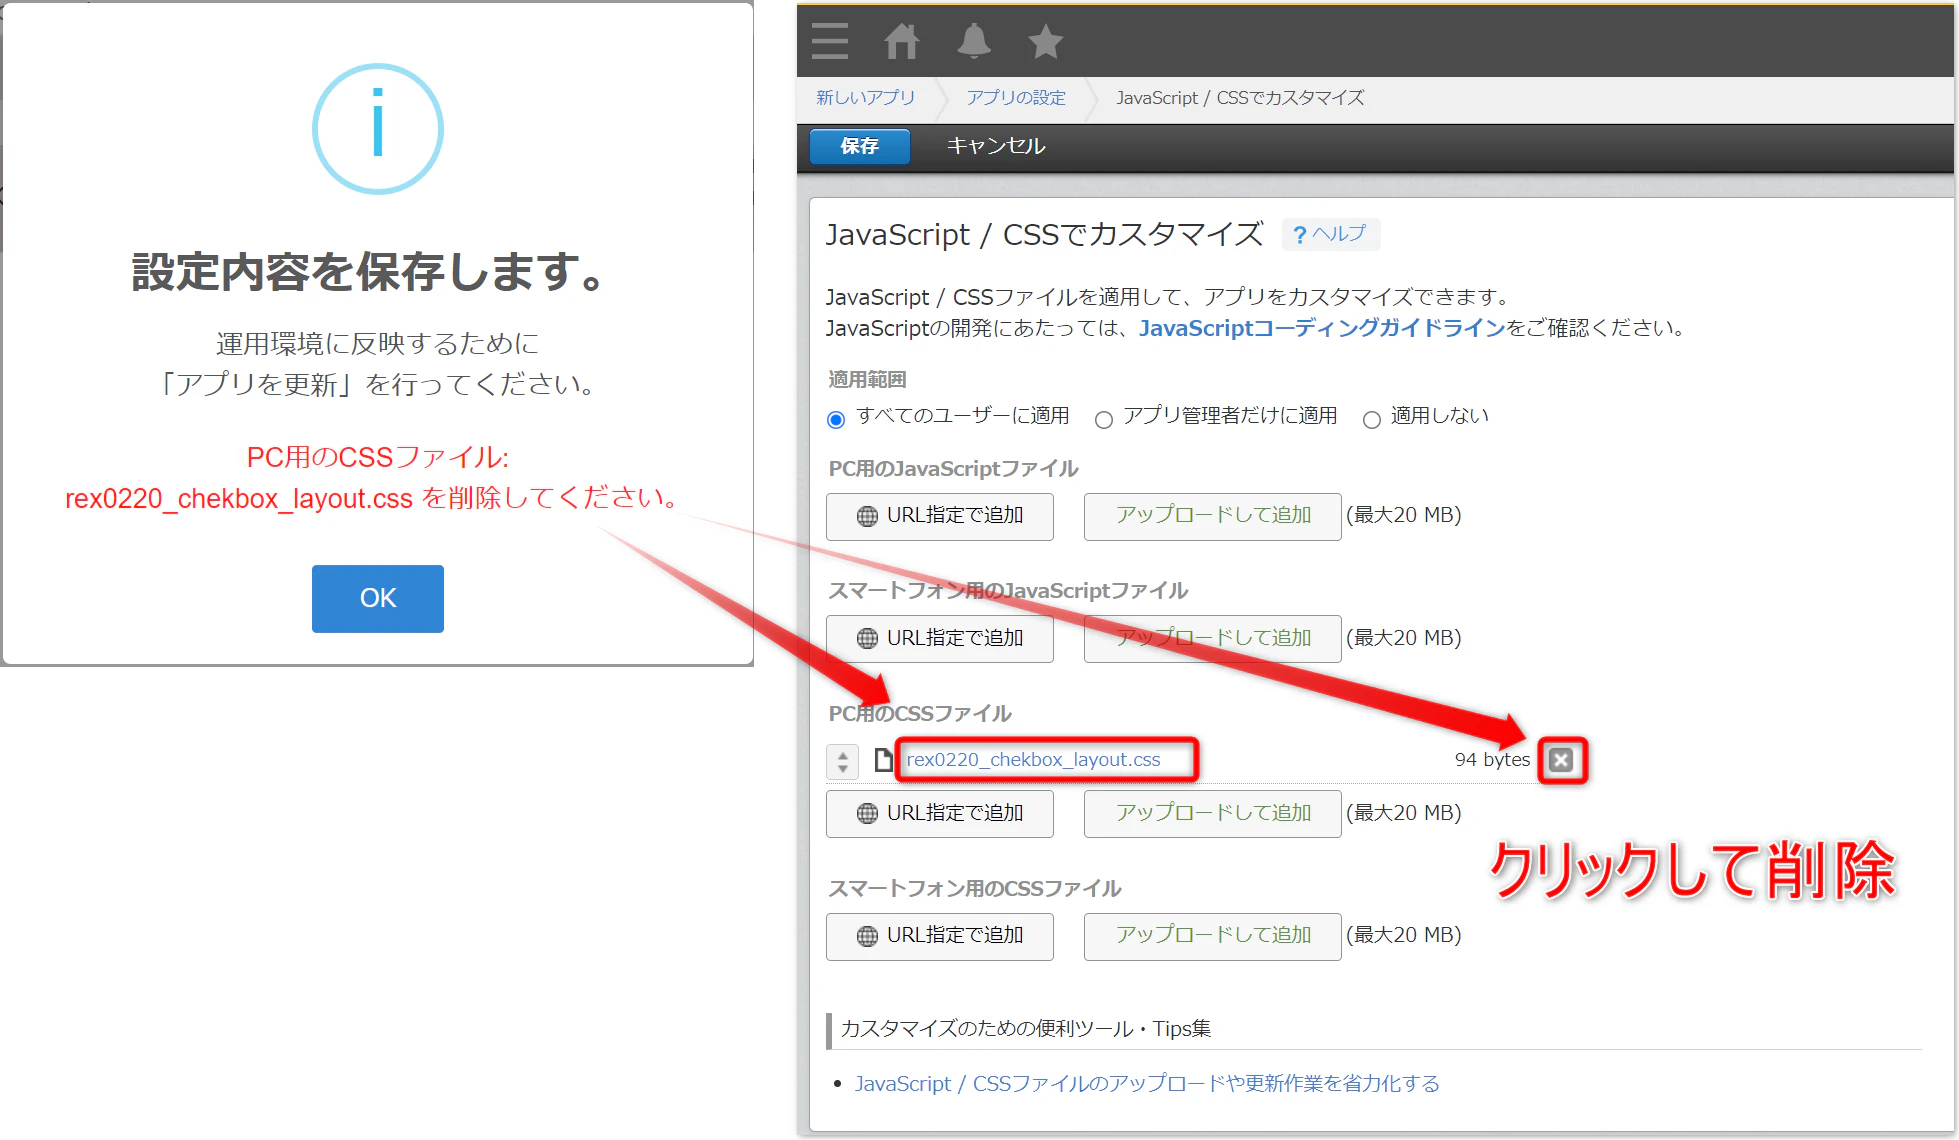This screenshot has height=1140, width=1959.
Task: Open the hamburger menu icon
Action: click(830, 42)
